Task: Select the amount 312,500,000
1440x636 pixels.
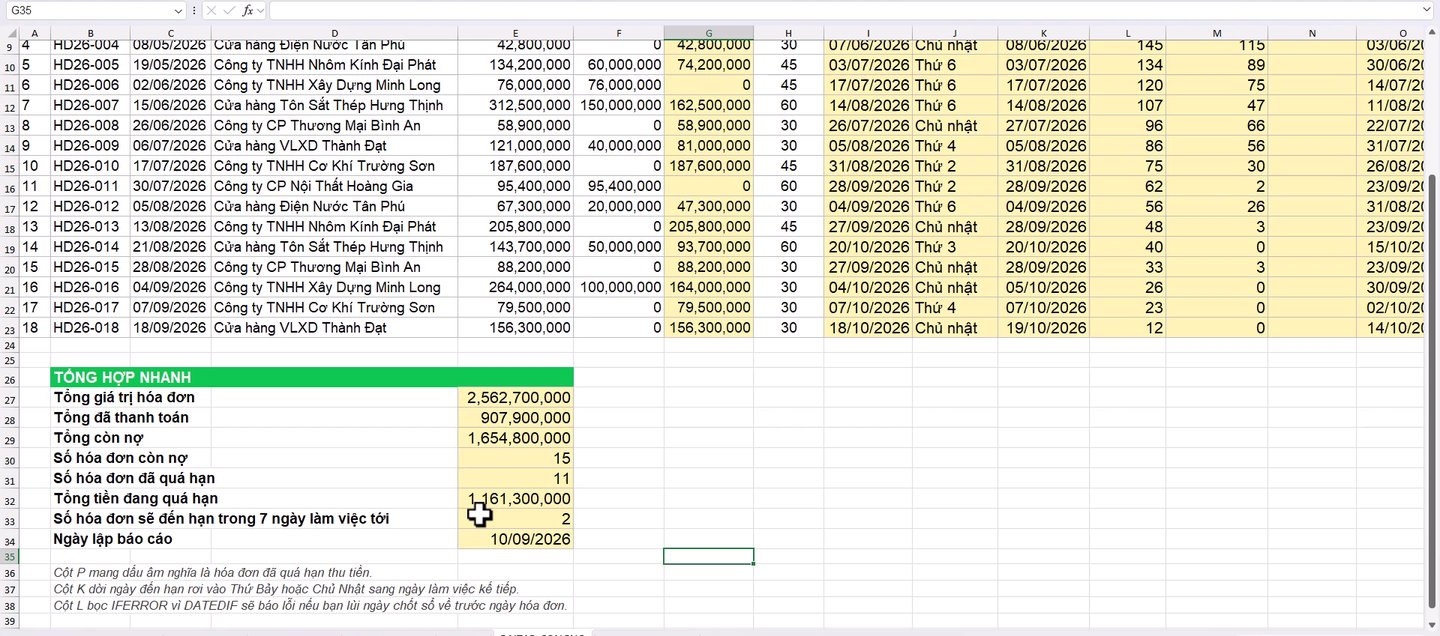Action: [516, 105]
